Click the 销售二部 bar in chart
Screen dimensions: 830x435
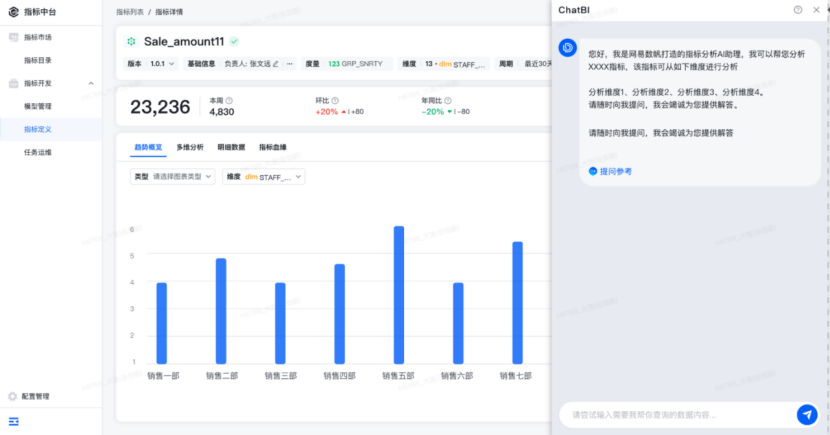pyautogui.click(x=221, y=311)
